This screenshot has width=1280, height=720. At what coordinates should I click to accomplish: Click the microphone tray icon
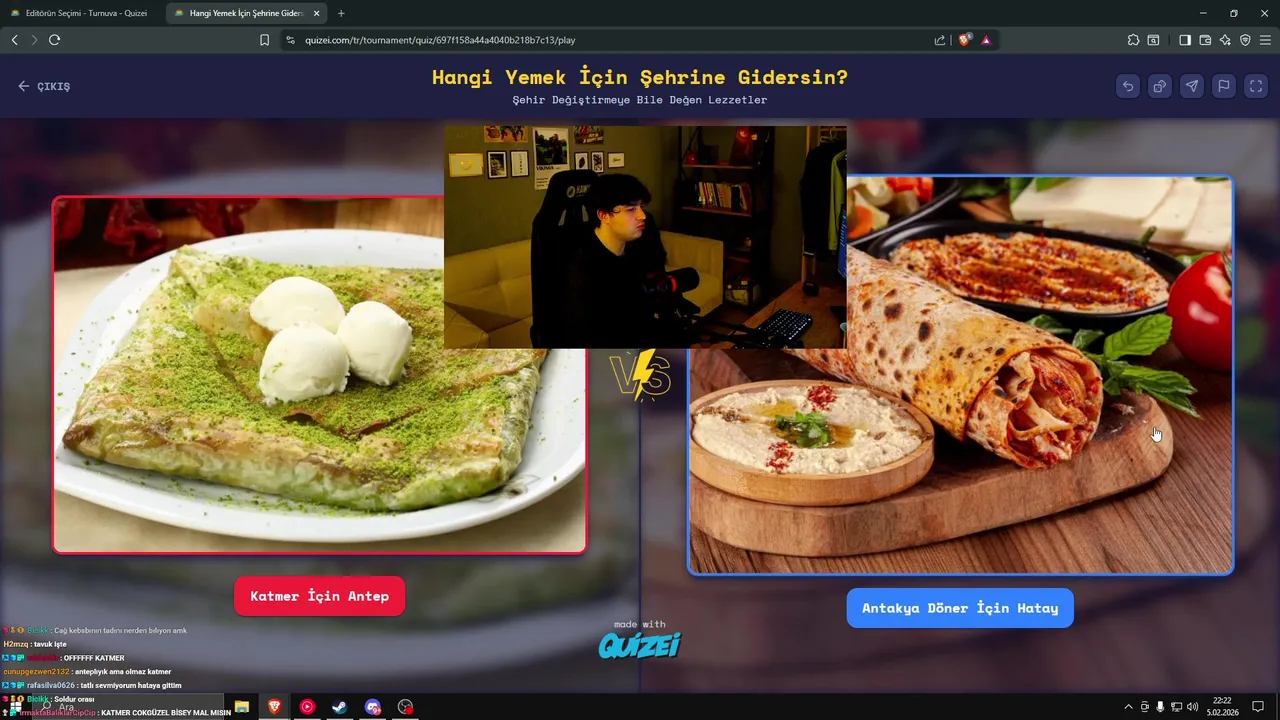tap(1160, 707)
